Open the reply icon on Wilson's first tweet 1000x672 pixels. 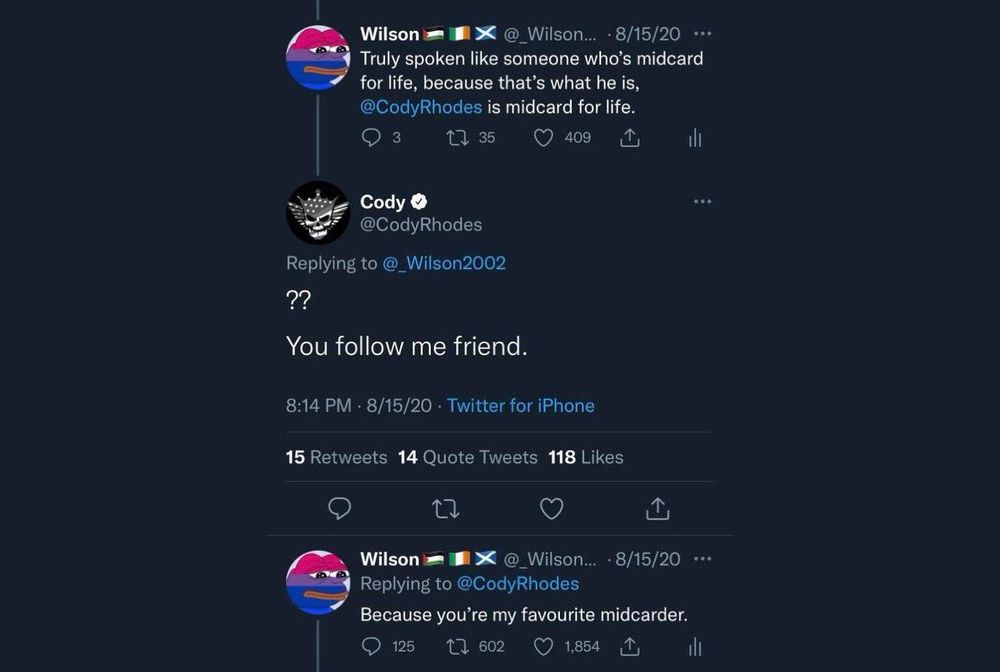click(371, 138)
